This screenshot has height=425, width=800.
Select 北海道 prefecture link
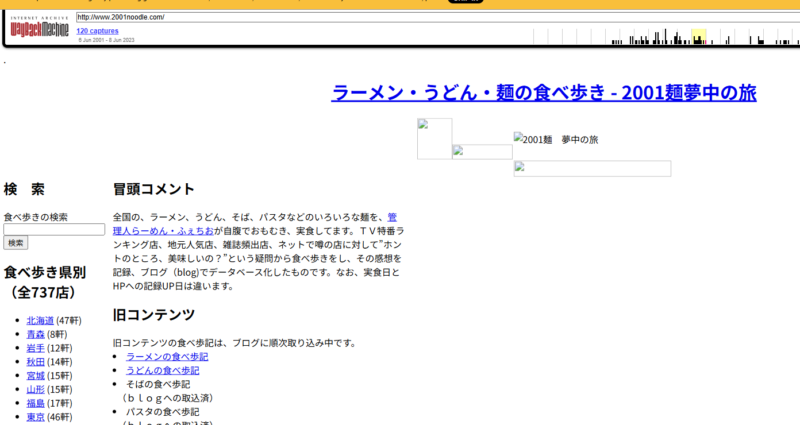[x=40, y=320]
